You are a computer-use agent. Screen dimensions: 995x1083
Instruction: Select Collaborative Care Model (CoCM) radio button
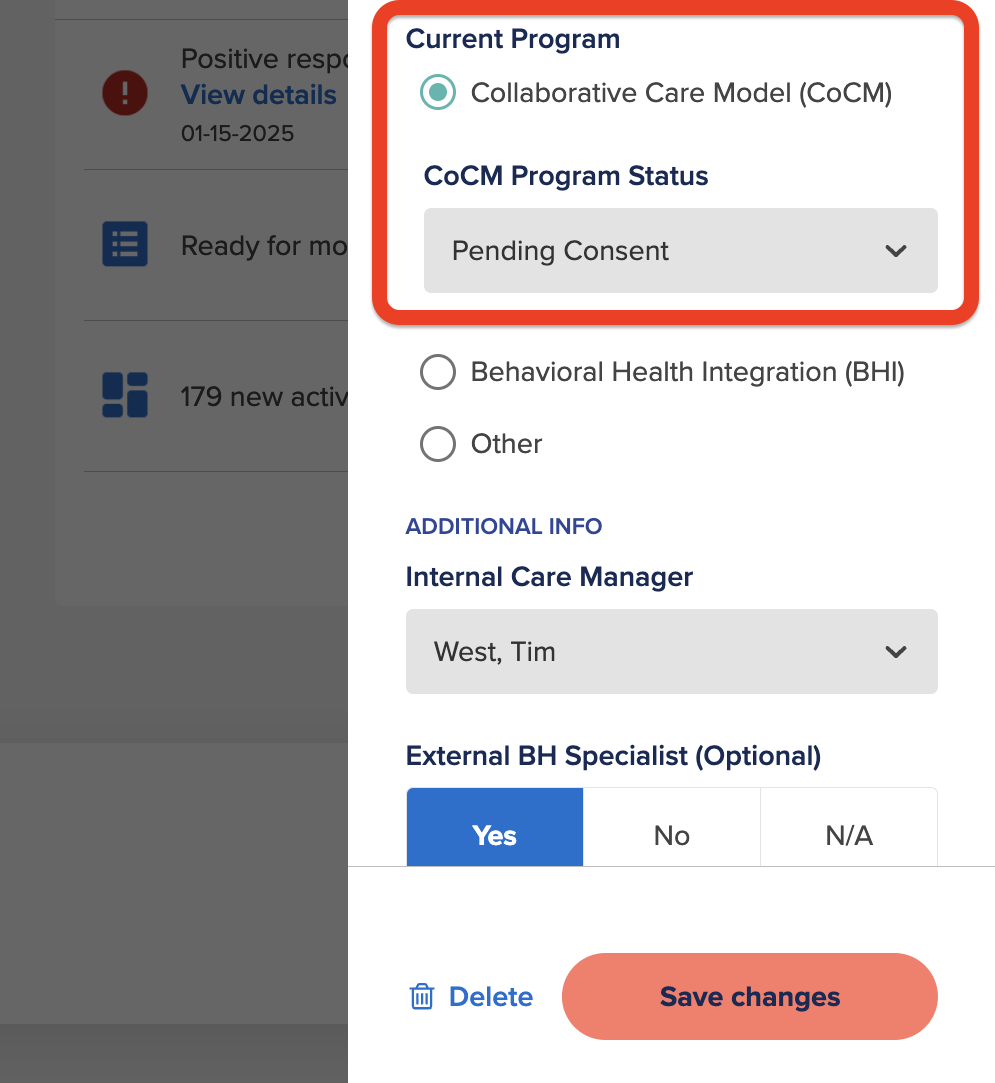coord(438,93)
